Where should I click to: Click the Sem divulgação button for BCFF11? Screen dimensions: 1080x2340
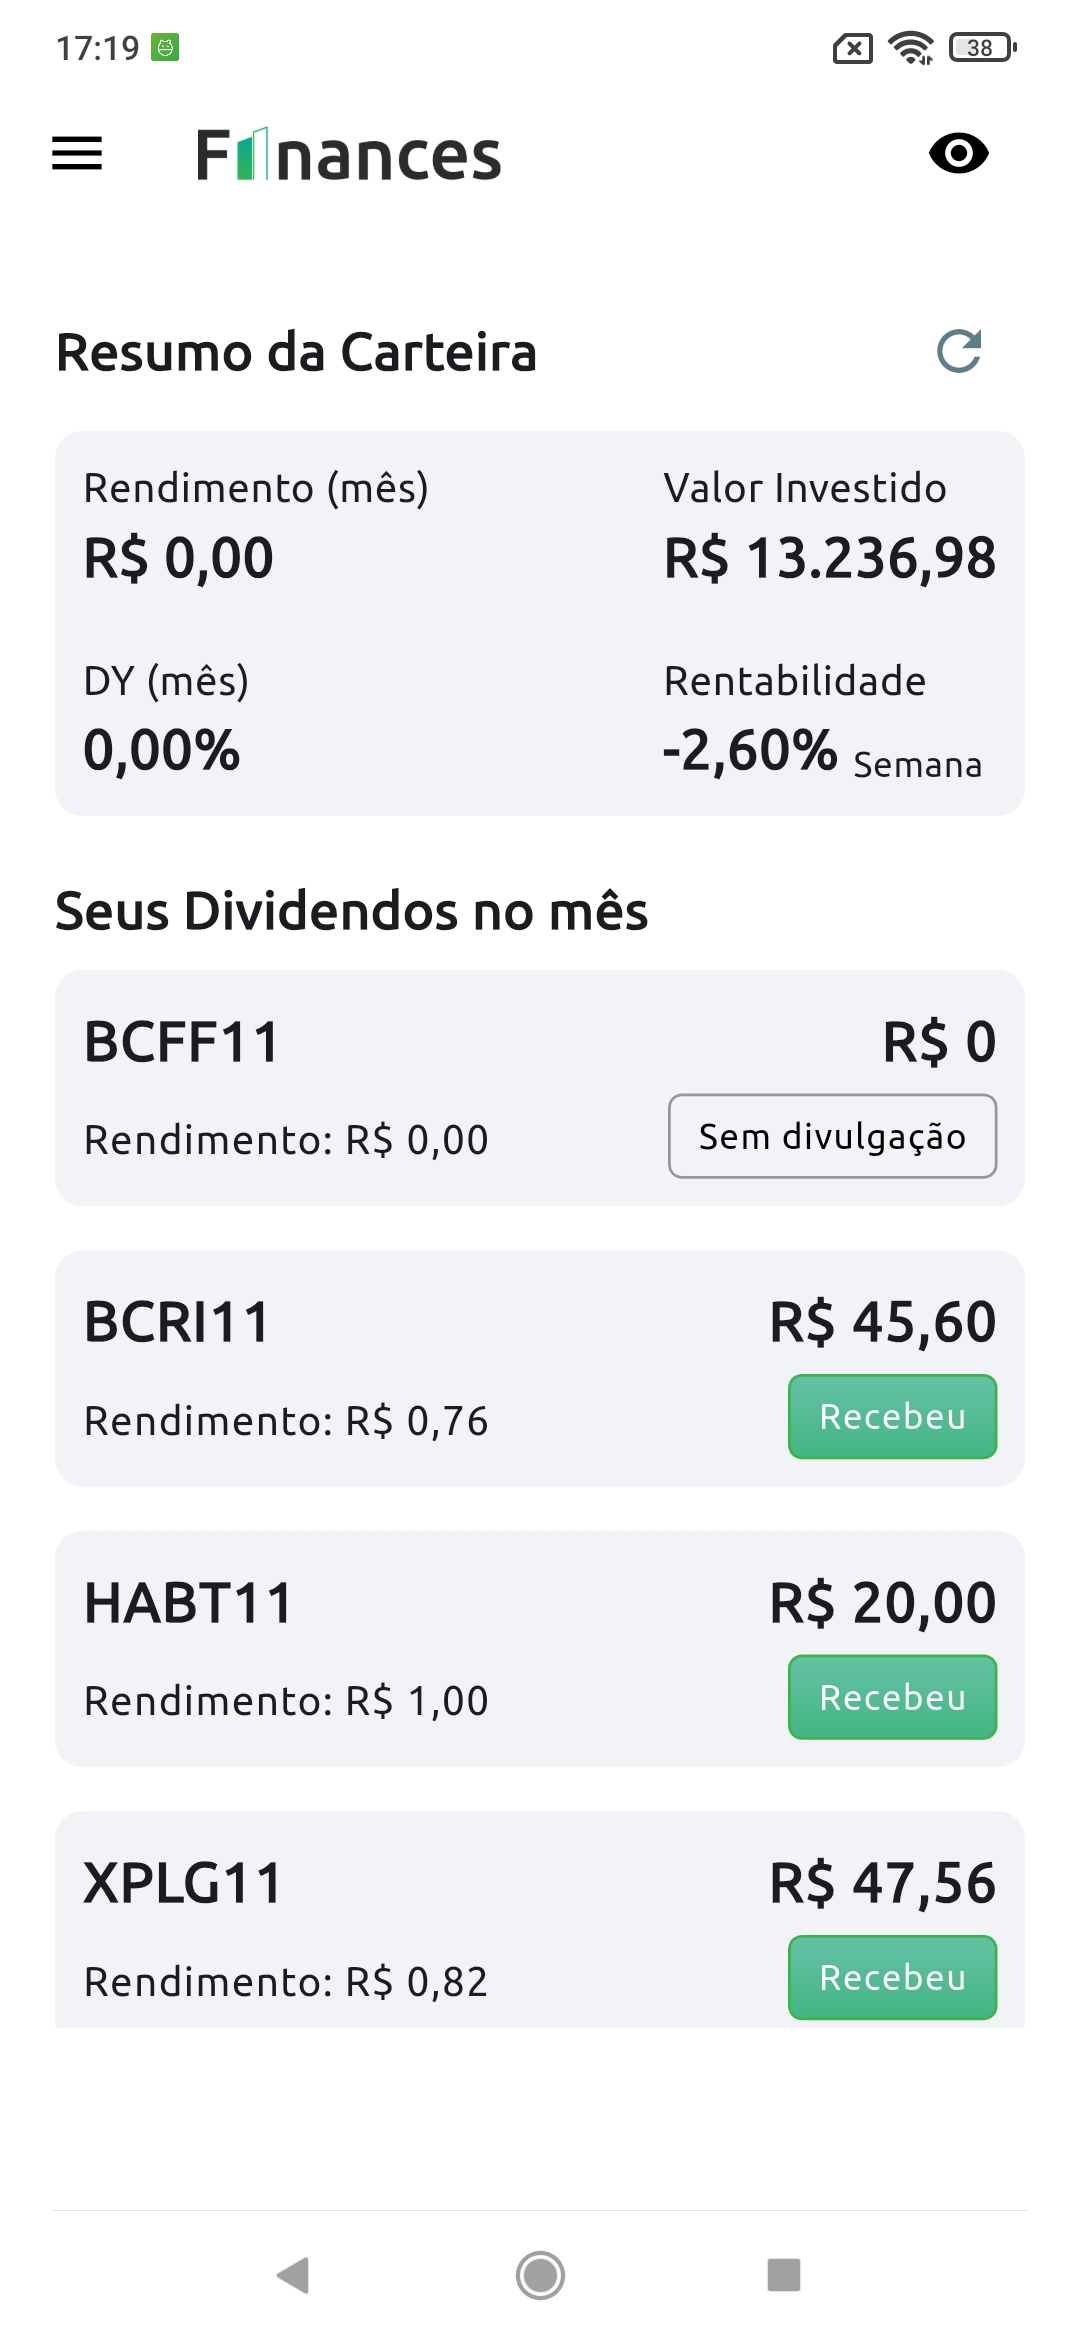tap(832, 1136)
